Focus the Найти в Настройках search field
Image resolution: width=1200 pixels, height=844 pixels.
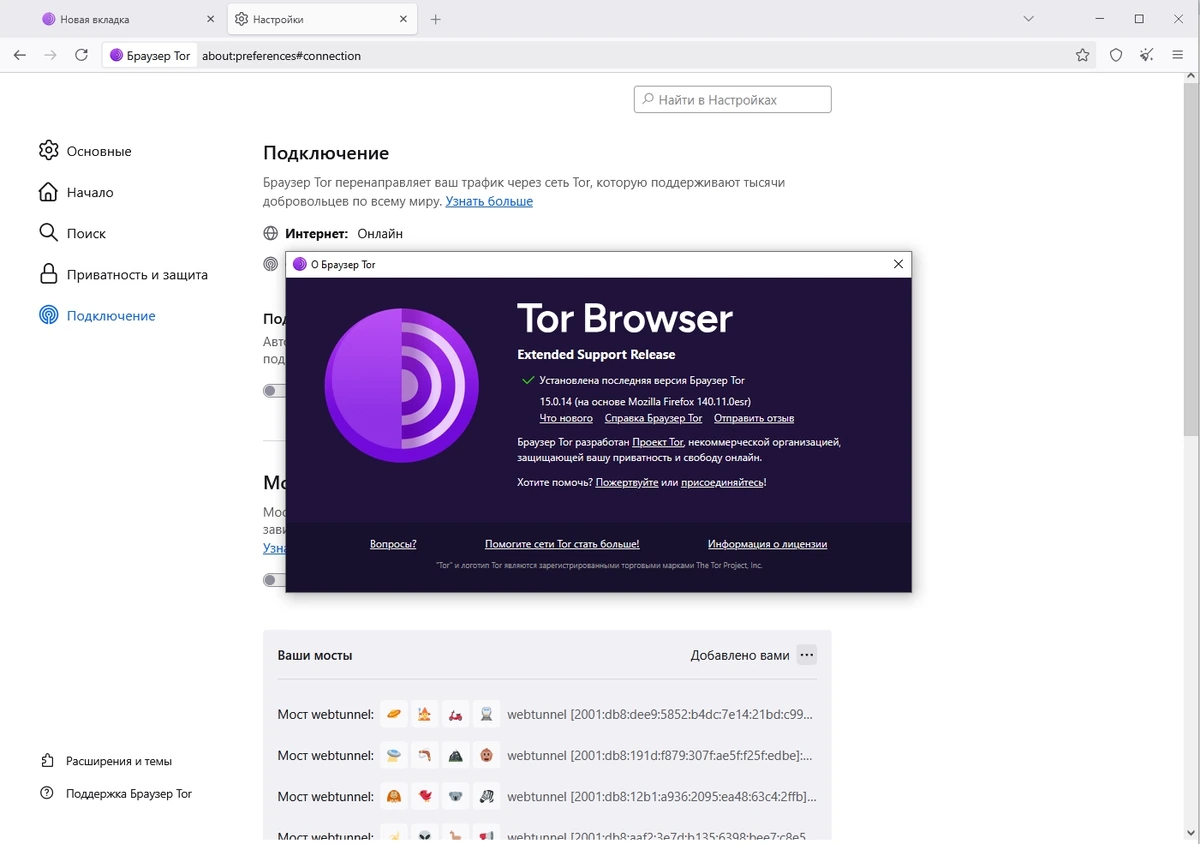(x=732, y=100)
